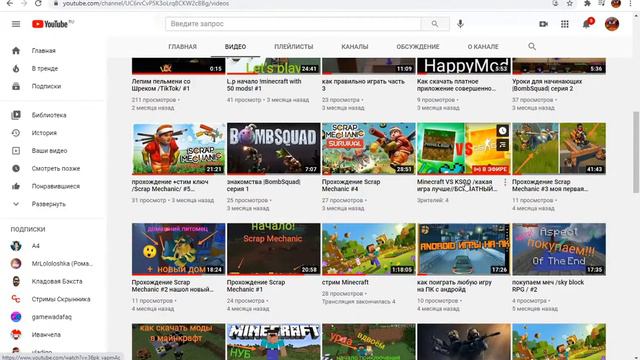Open Android игры на ПК thumbnail
This screenshot has height=360, width=640.
click(x=464, y=249)
